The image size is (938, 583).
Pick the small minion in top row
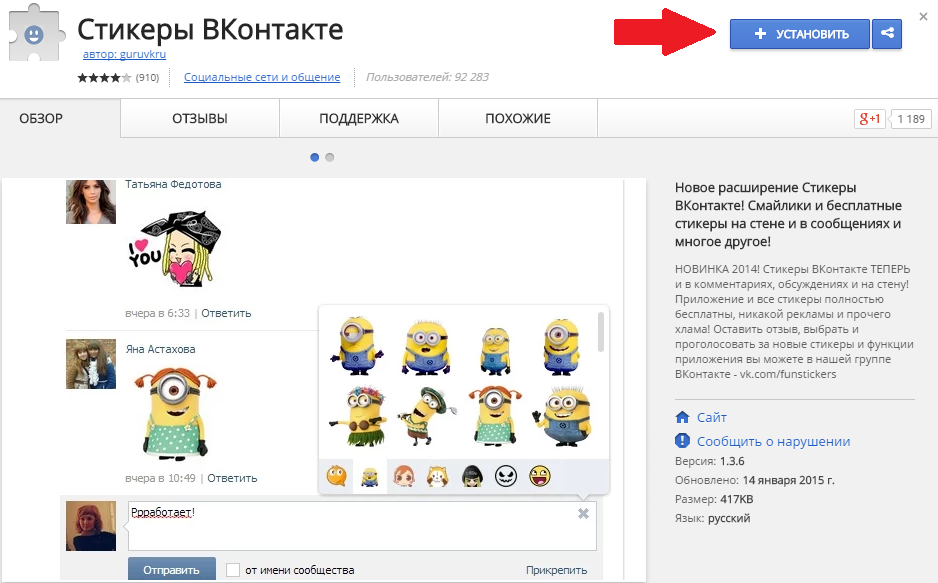pyautogui.click(x=495, y=350)
